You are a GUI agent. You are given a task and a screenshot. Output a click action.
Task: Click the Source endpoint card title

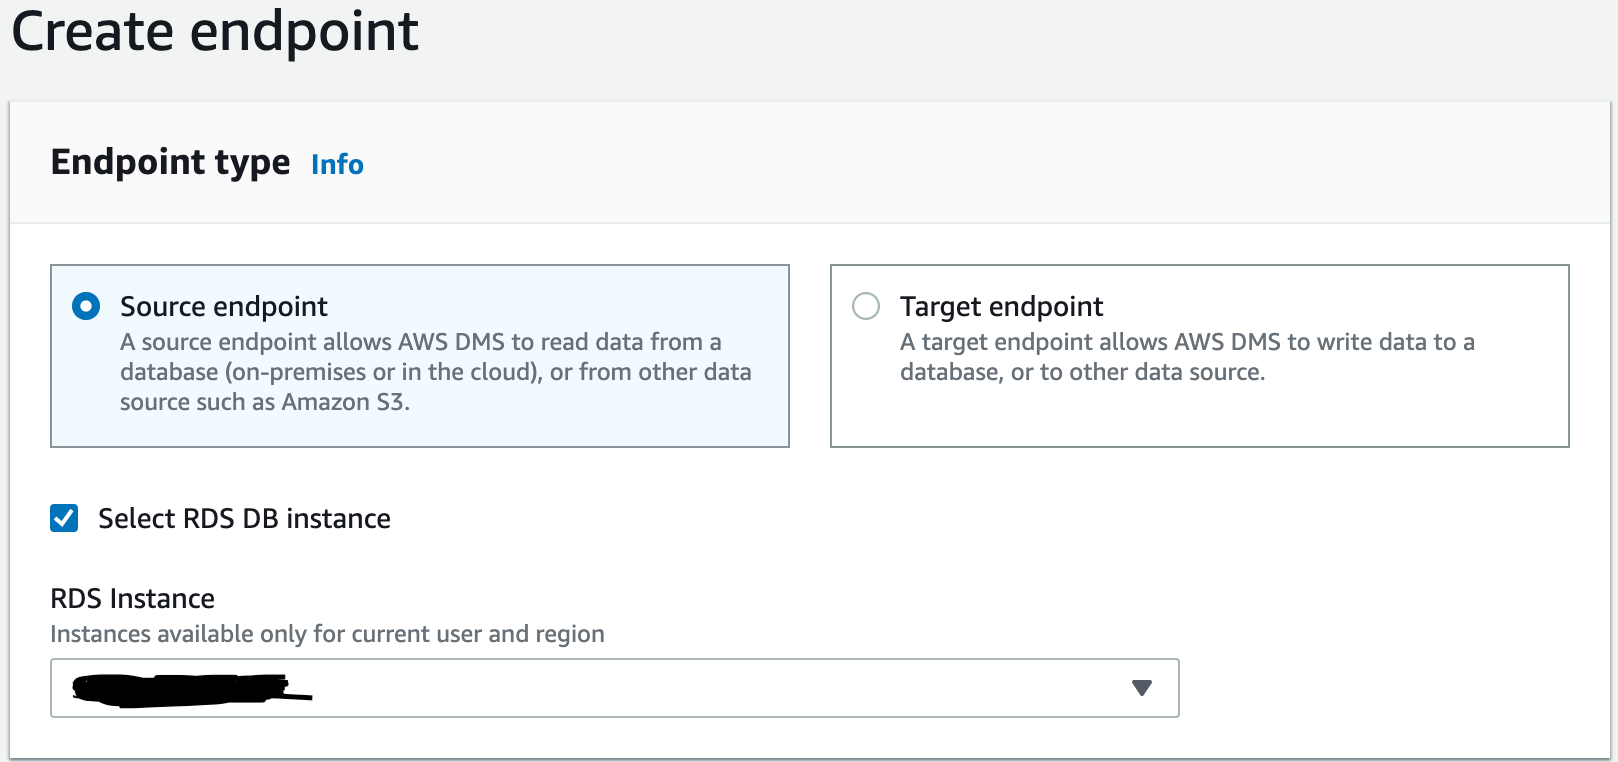(224, 306)
